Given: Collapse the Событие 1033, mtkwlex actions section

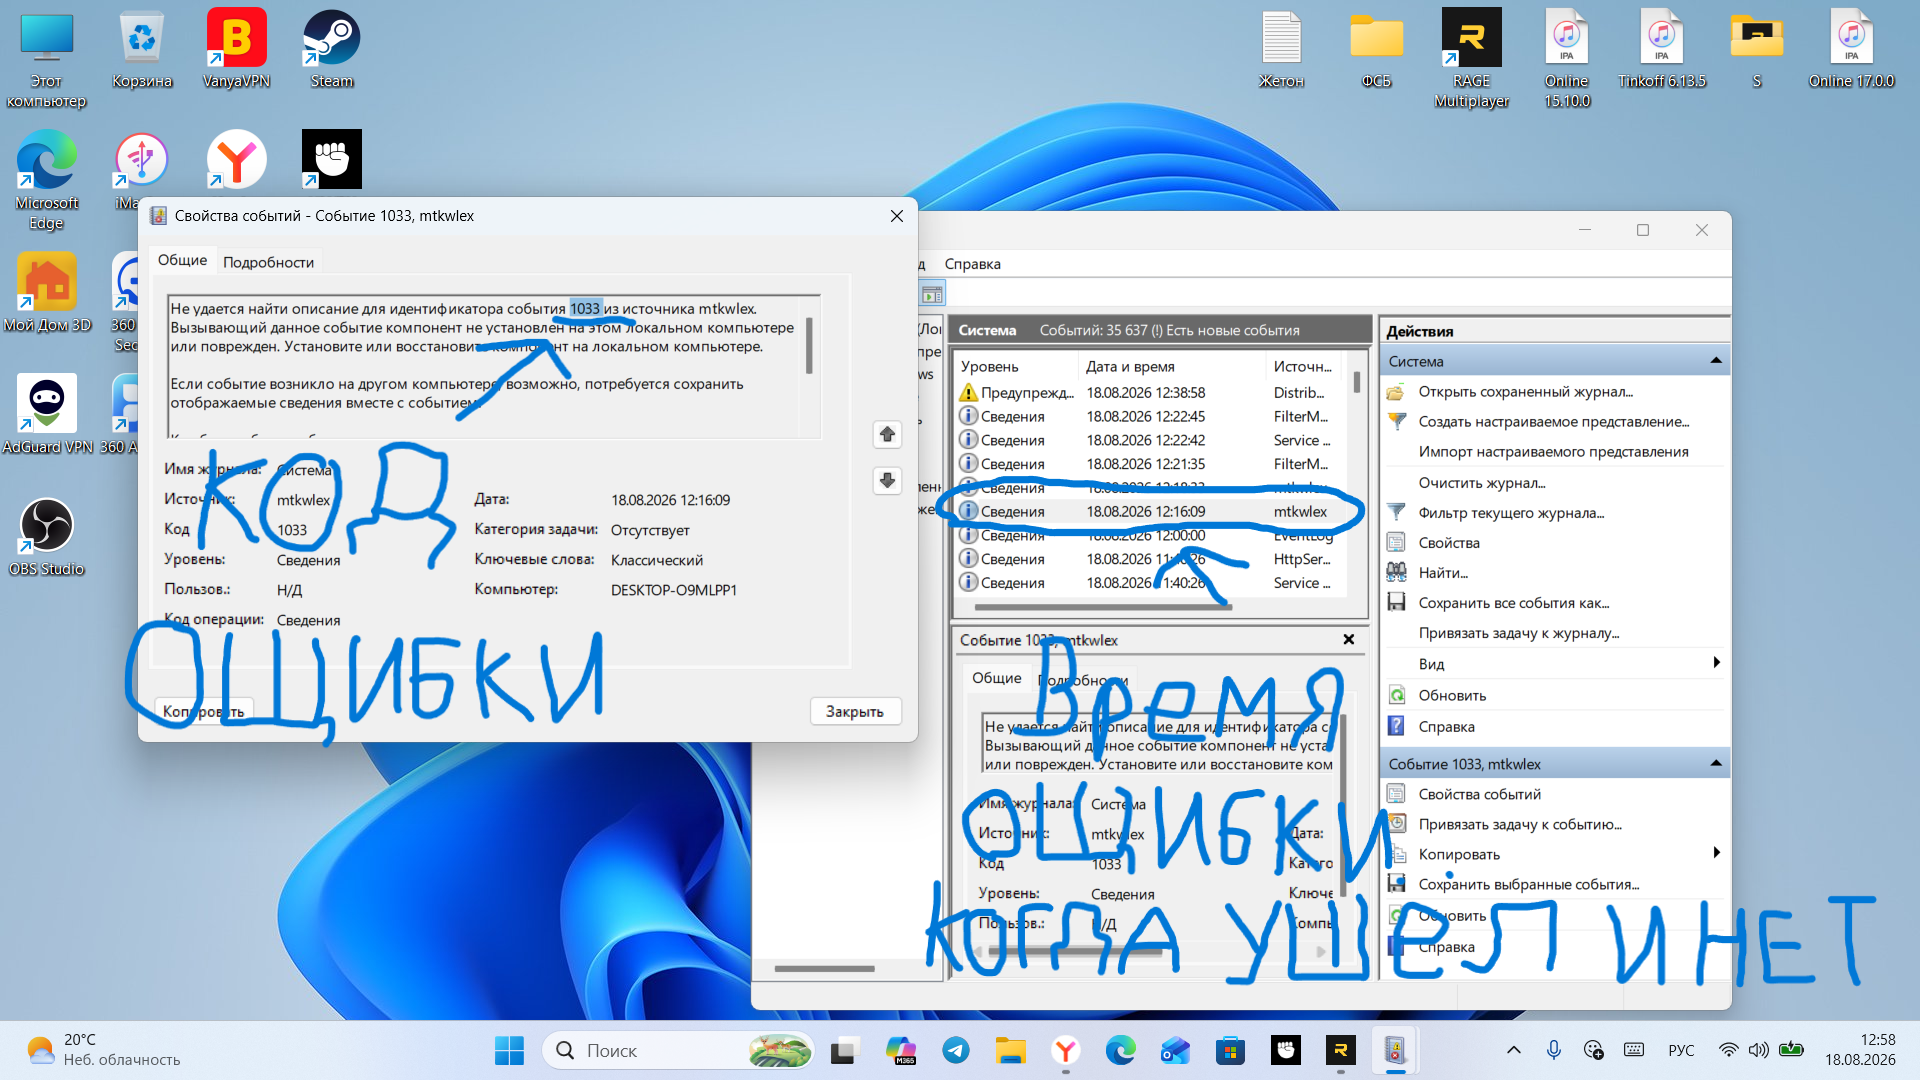Looking at the screenshot, I should (x=1716, y=763).
